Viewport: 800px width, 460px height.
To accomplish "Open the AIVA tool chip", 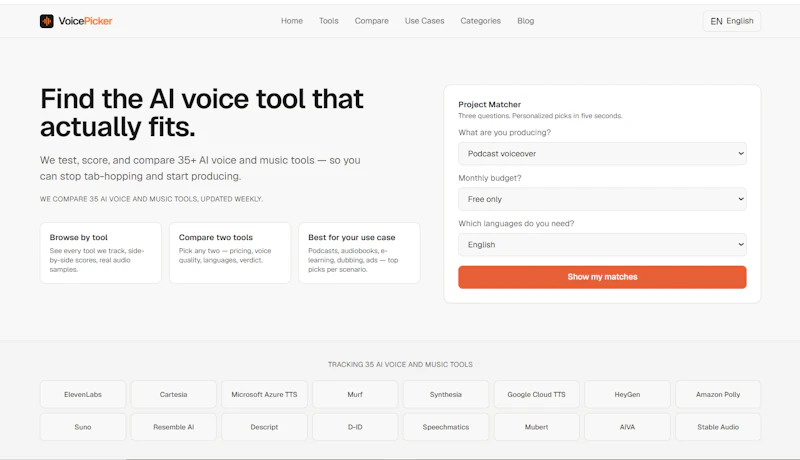I will [x=627, y=427].
